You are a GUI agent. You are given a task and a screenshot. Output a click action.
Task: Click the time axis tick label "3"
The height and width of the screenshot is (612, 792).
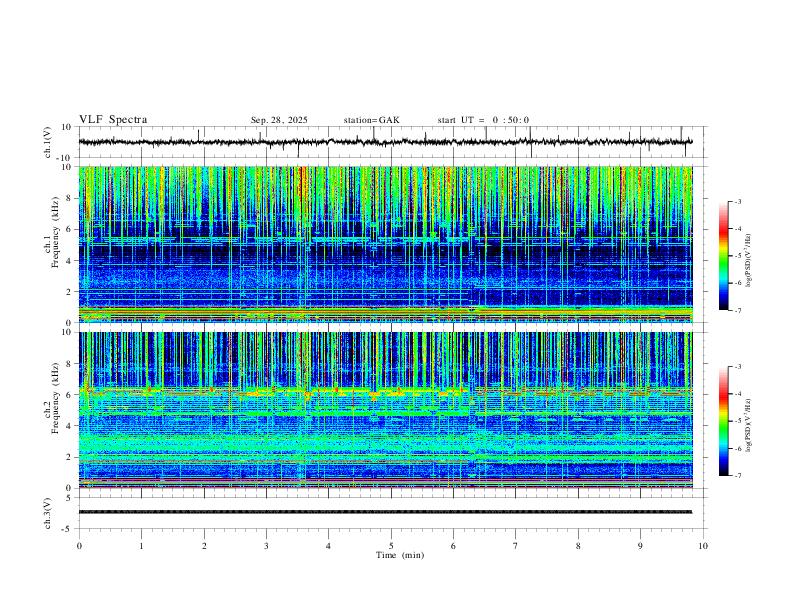click(x=266, y=546)
